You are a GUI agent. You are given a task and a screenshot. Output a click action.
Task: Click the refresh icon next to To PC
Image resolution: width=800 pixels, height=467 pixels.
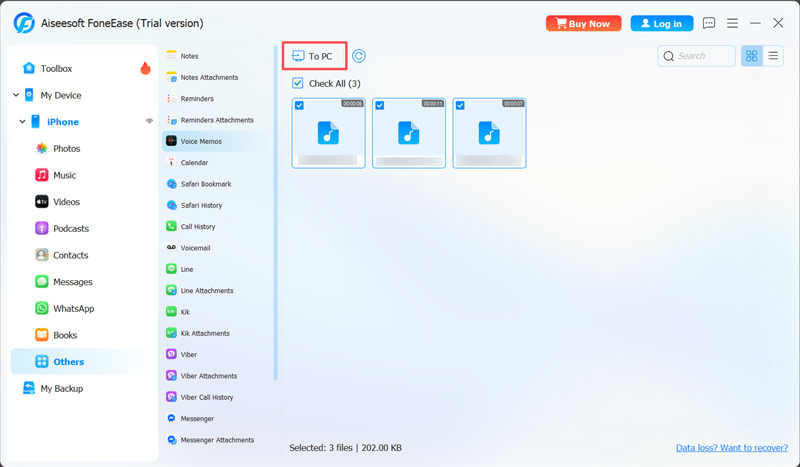359,56
